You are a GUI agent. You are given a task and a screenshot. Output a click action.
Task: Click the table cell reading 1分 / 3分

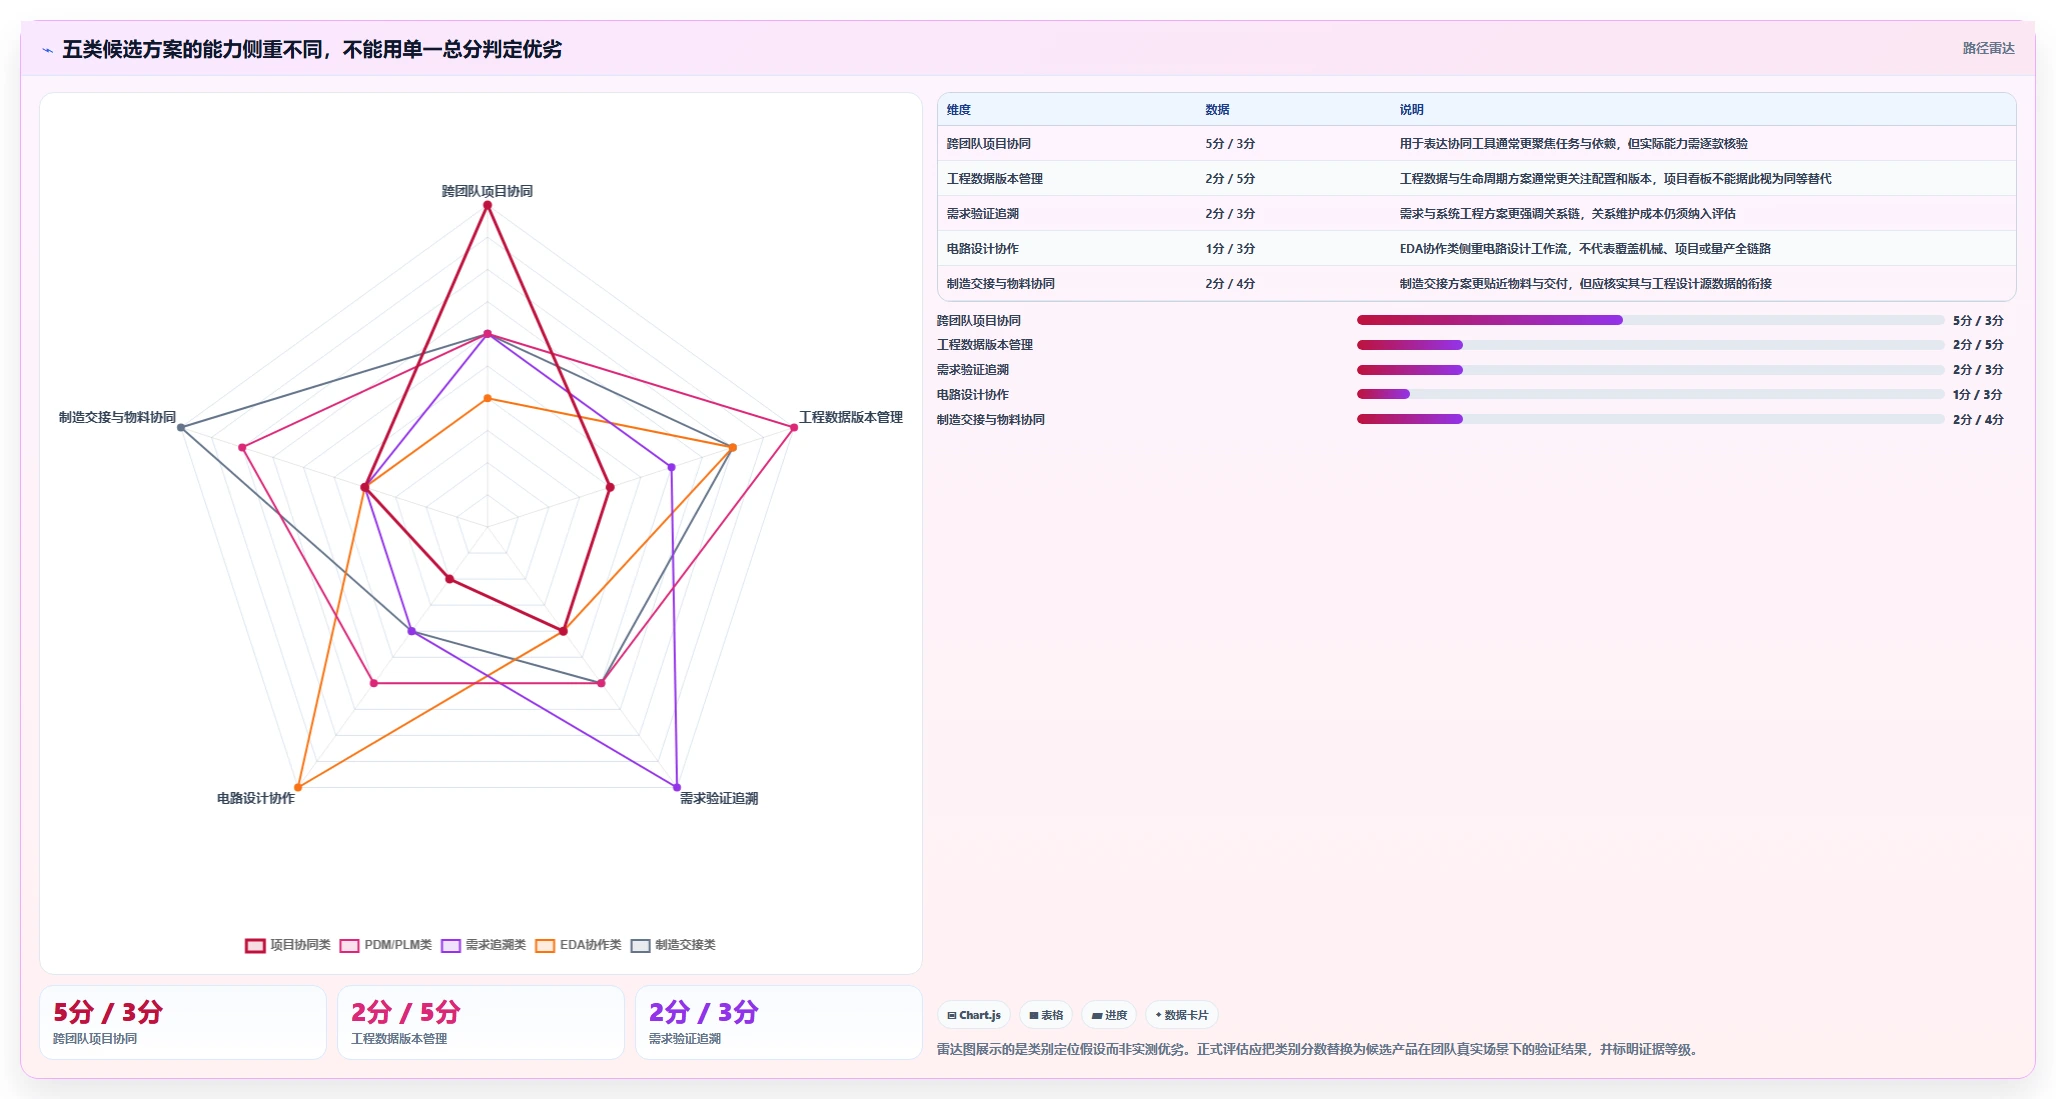coord(1230,249)
